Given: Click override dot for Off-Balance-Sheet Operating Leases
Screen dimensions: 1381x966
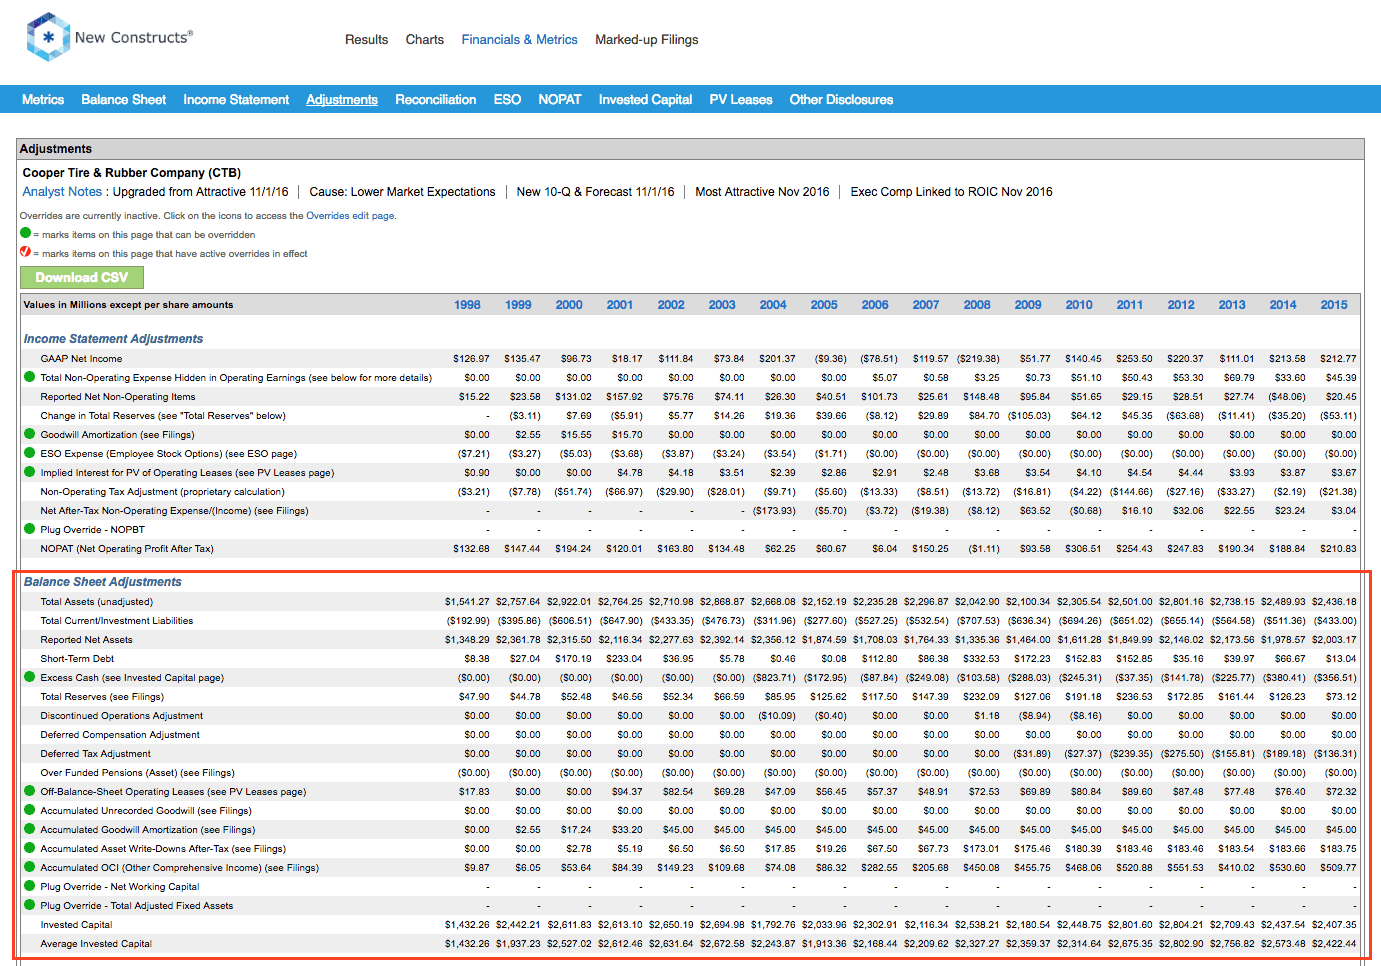Looking at the screenshot, I should point(29,791).
